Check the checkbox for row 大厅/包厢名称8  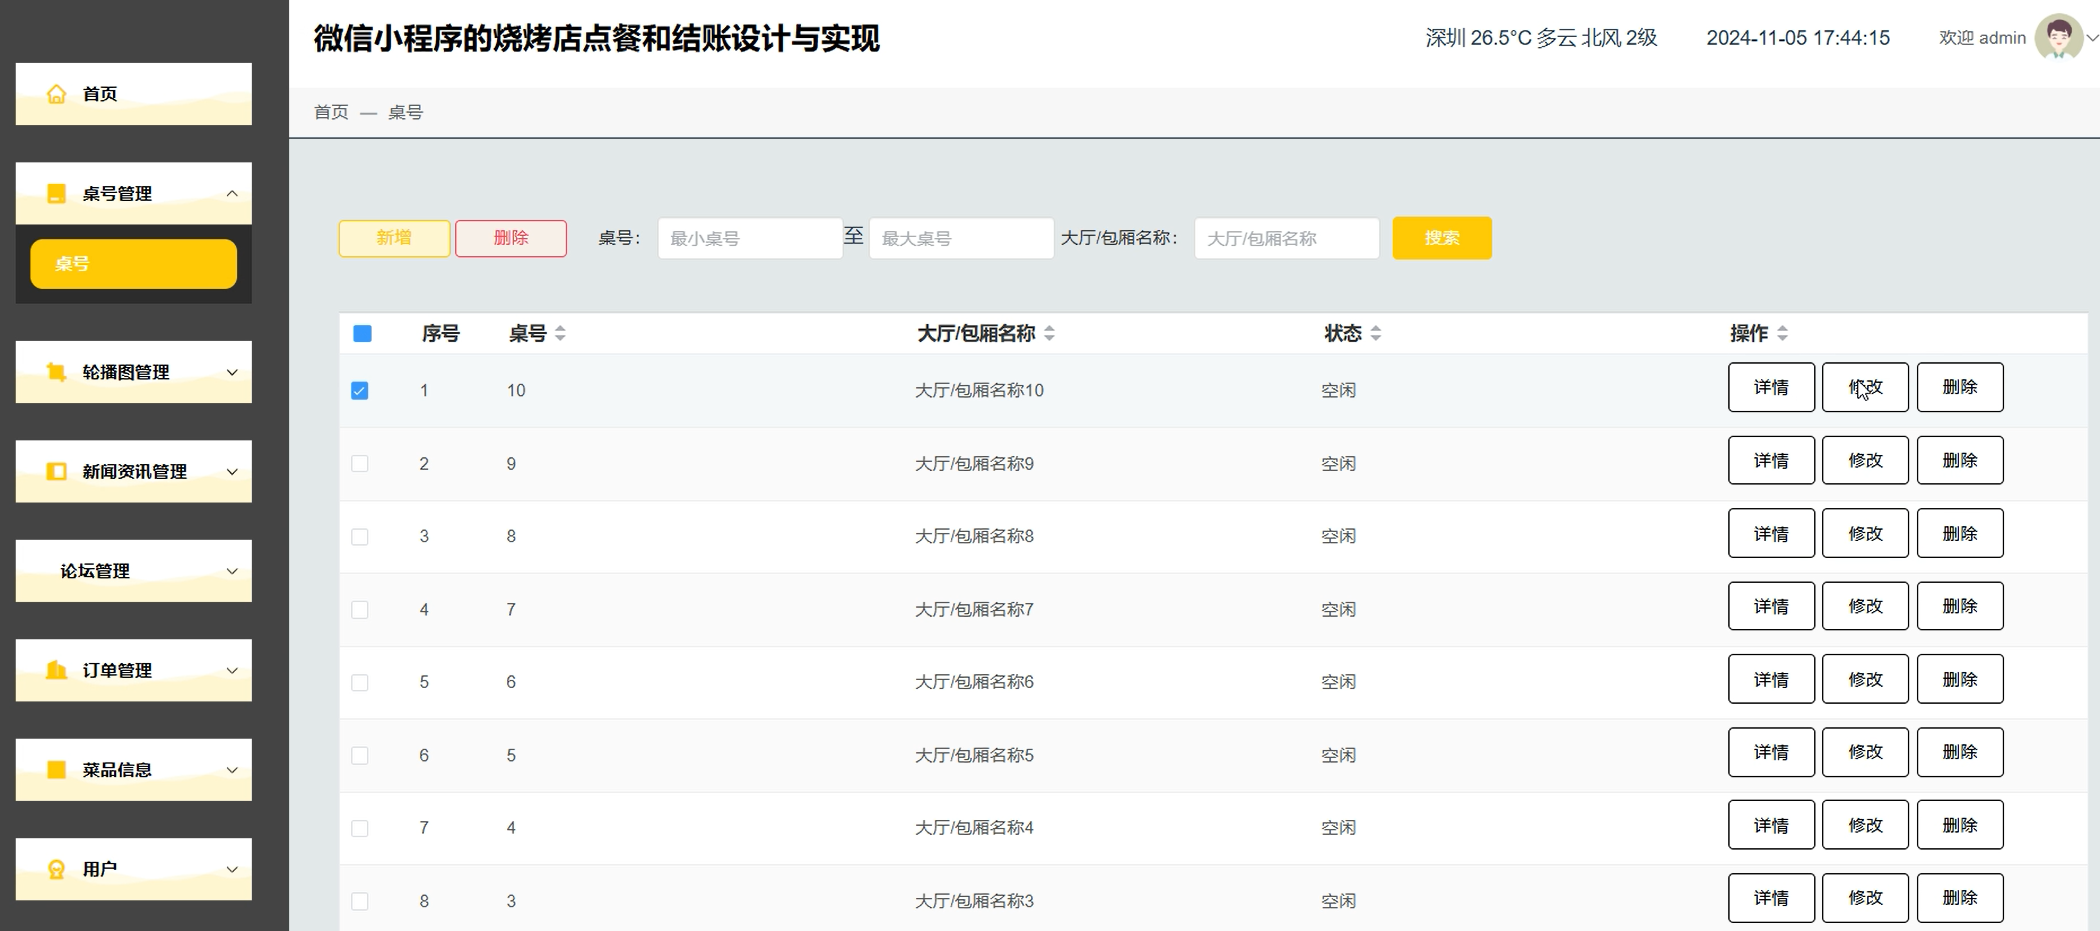point(360,536)
